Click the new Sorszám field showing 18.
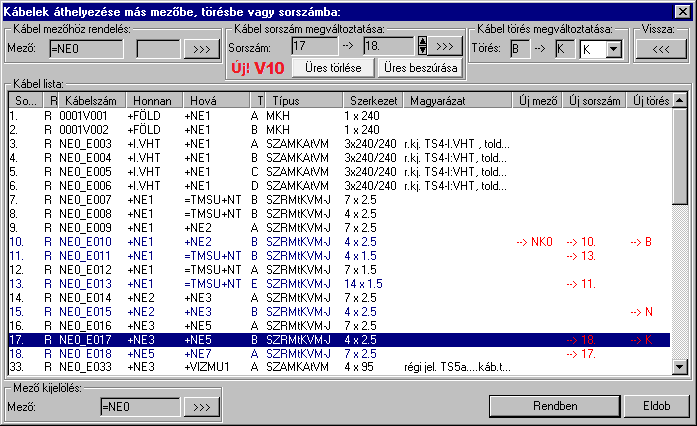This screenshot has width=697, height=426. 389,47
